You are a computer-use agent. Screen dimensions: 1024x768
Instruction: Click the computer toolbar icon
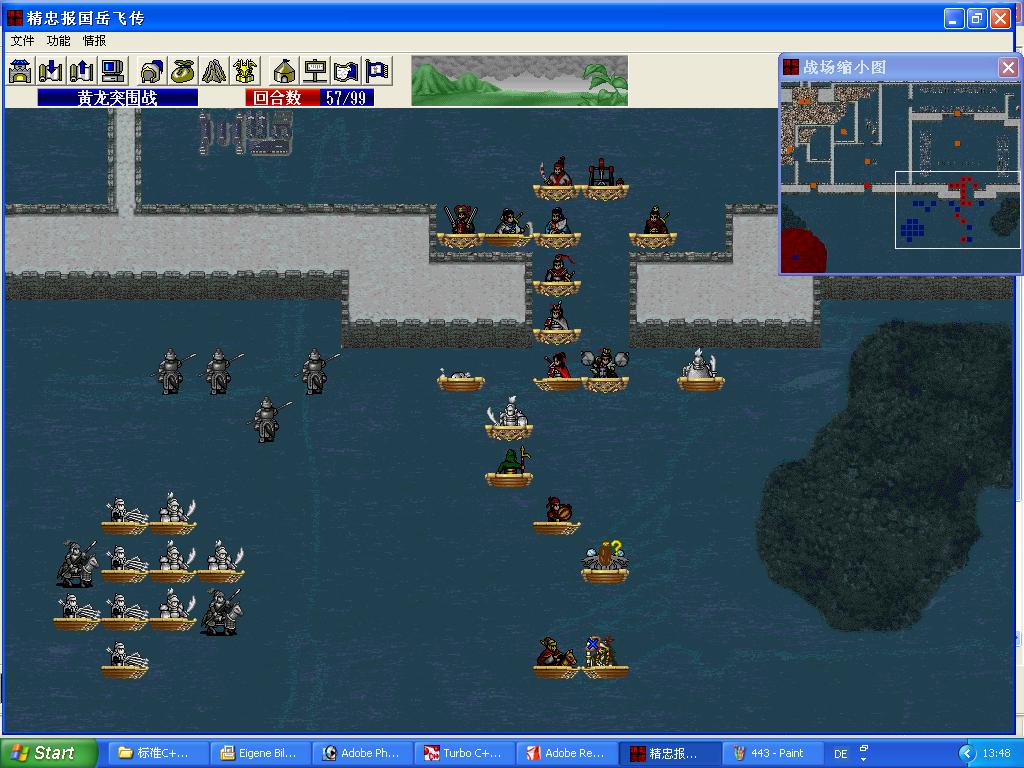click(x=113, y=71)
